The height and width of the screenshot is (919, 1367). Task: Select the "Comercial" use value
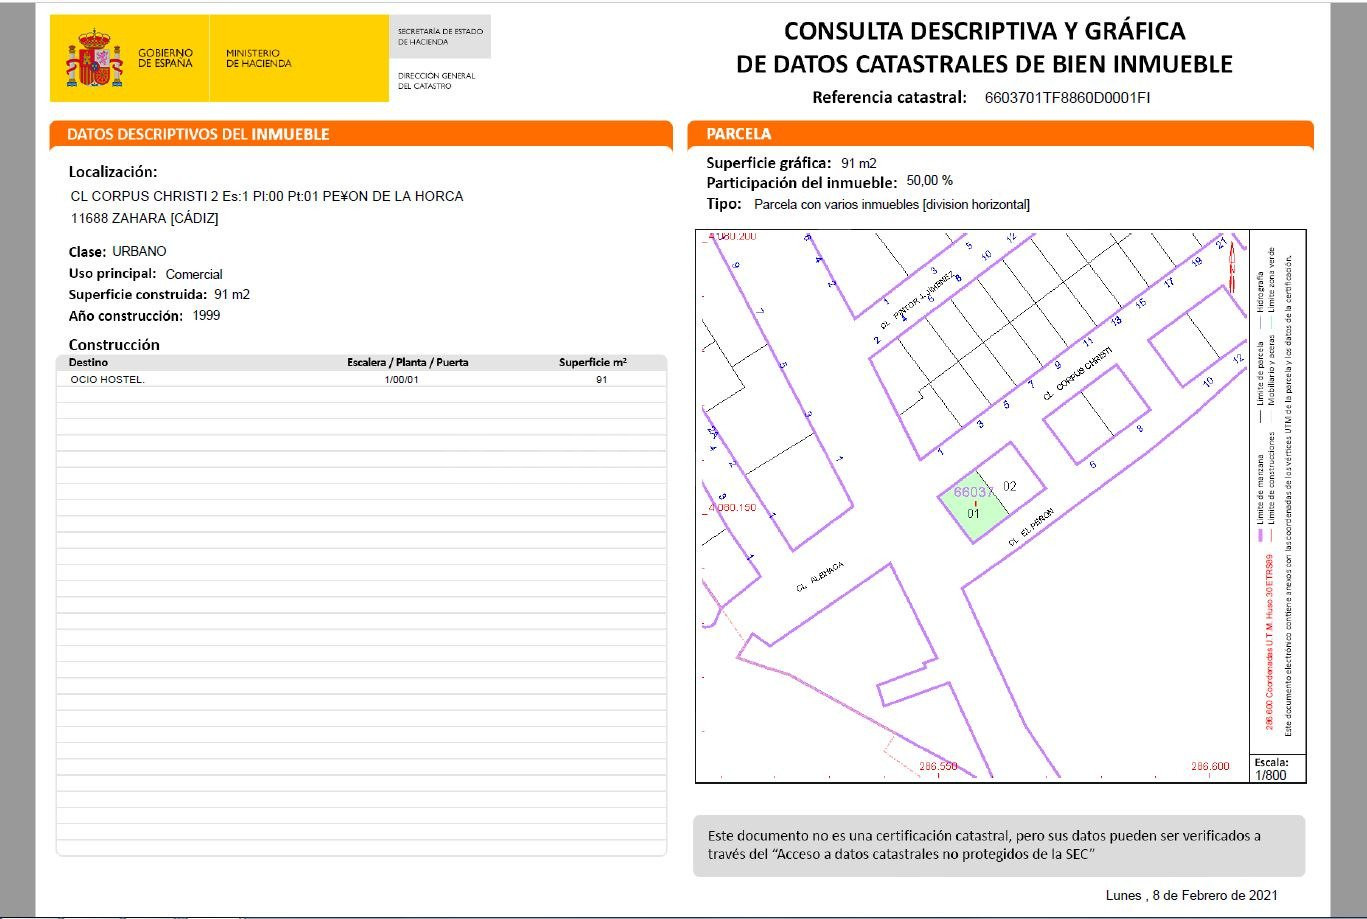coord(194,274)
